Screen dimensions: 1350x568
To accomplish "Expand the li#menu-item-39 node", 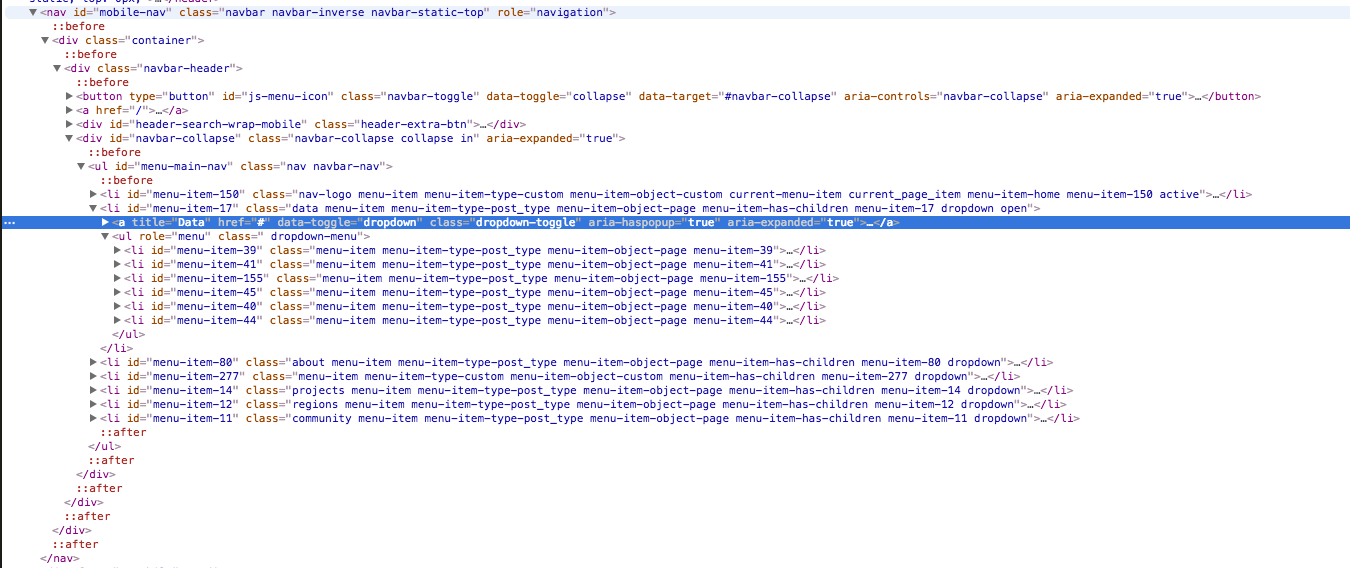I will click(x=117, y=251).
